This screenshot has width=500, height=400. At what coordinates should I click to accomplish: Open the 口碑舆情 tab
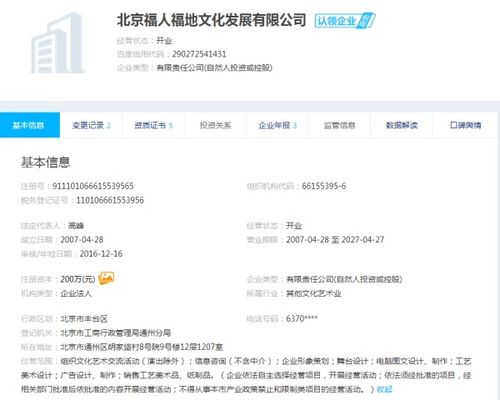coord(465,125)
